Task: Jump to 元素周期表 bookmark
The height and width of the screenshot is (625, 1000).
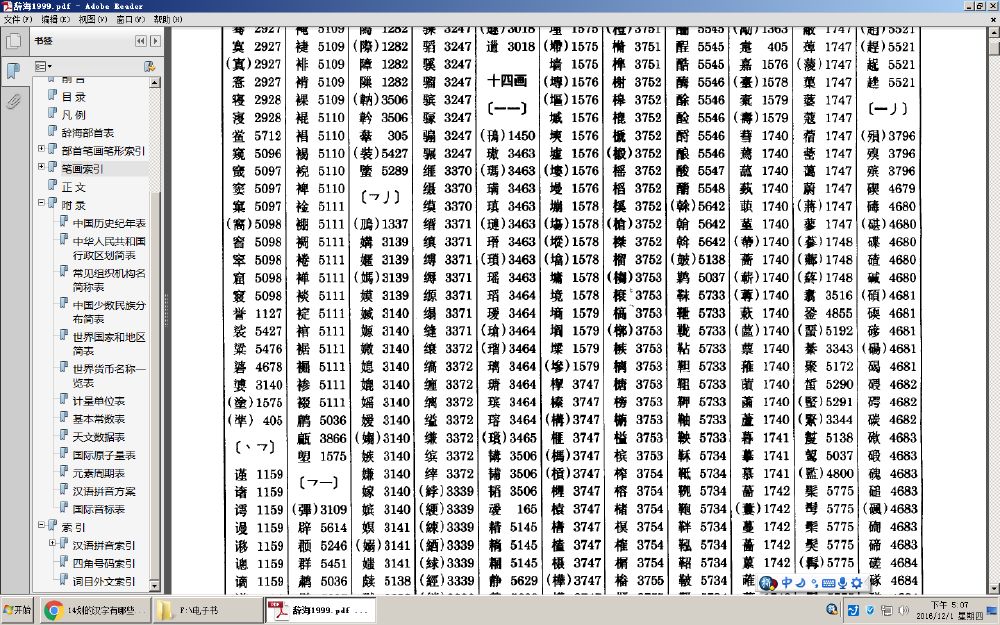Action: point(98,473)
